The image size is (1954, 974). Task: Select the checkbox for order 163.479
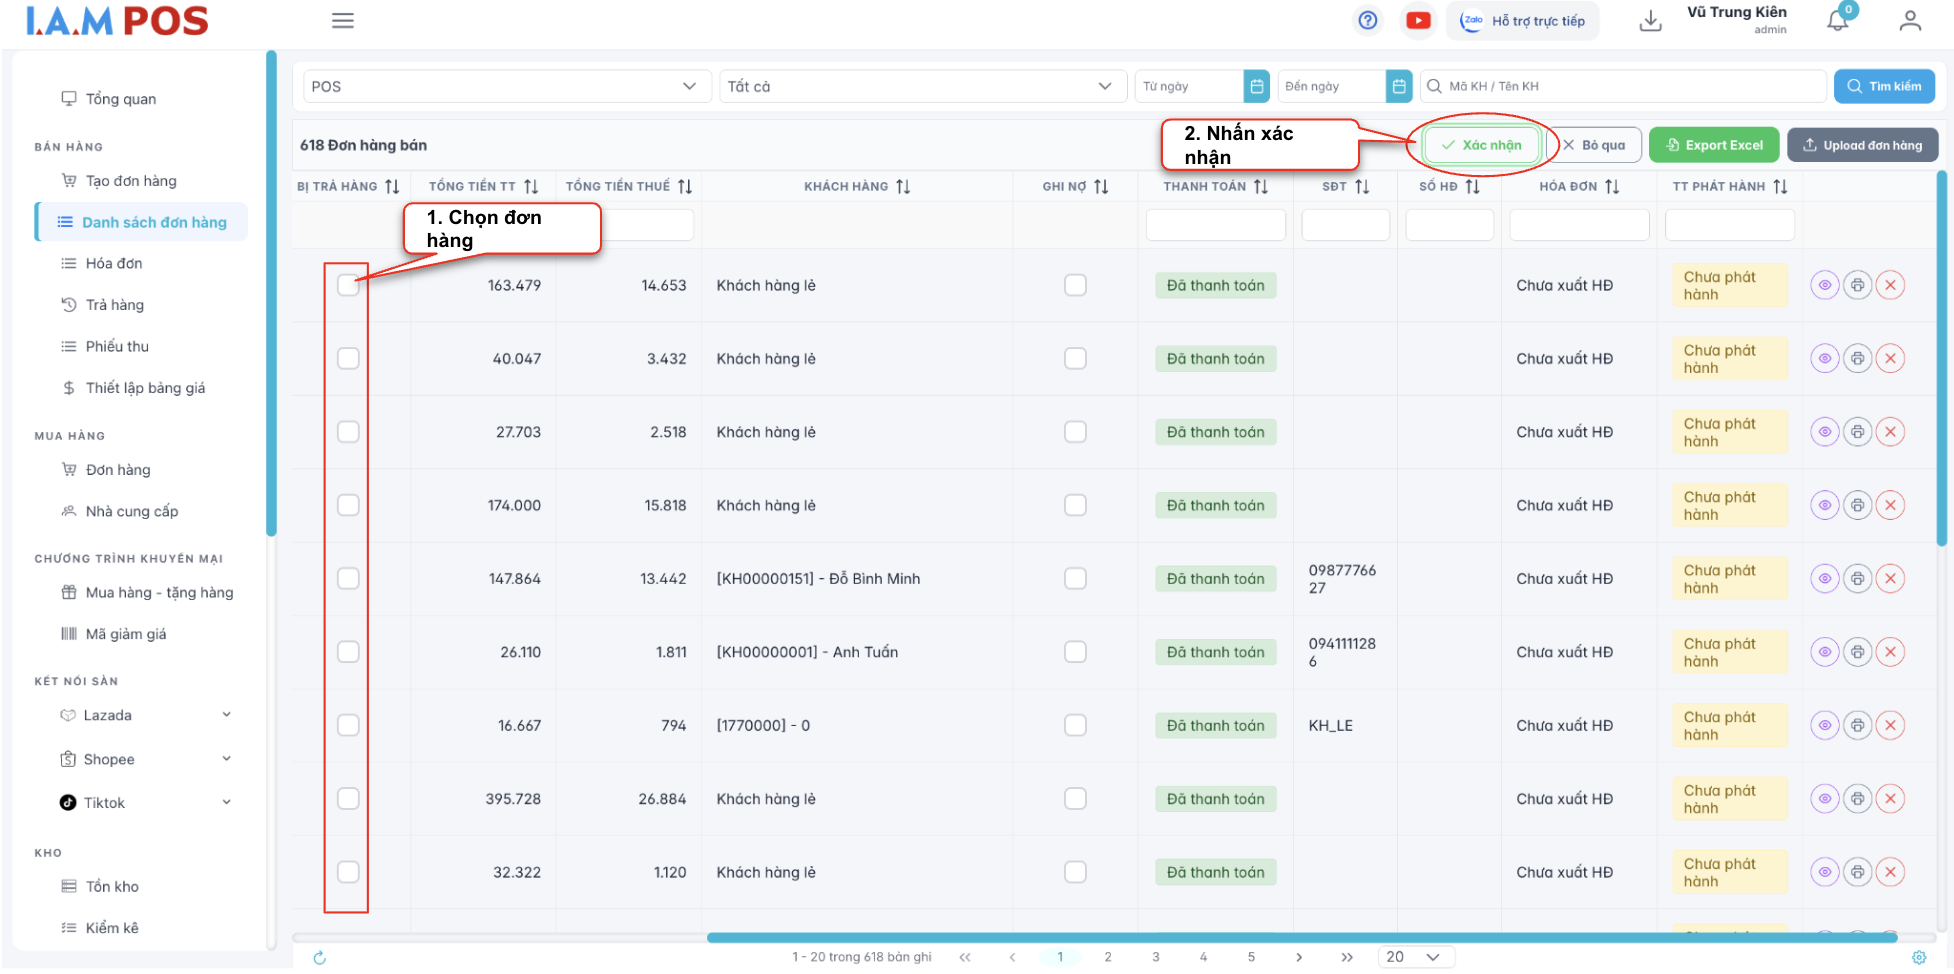point(348,286)
